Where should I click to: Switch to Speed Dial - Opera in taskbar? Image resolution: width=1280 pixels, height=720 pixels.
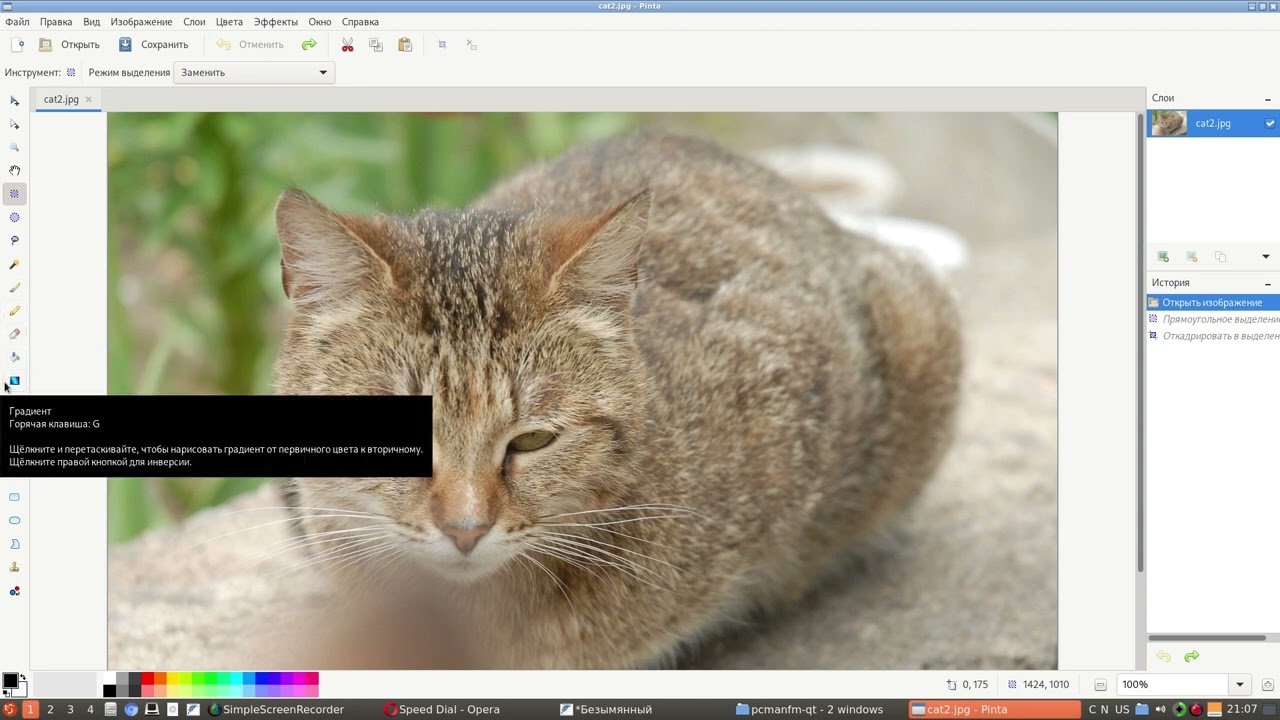tap(441, 709)
